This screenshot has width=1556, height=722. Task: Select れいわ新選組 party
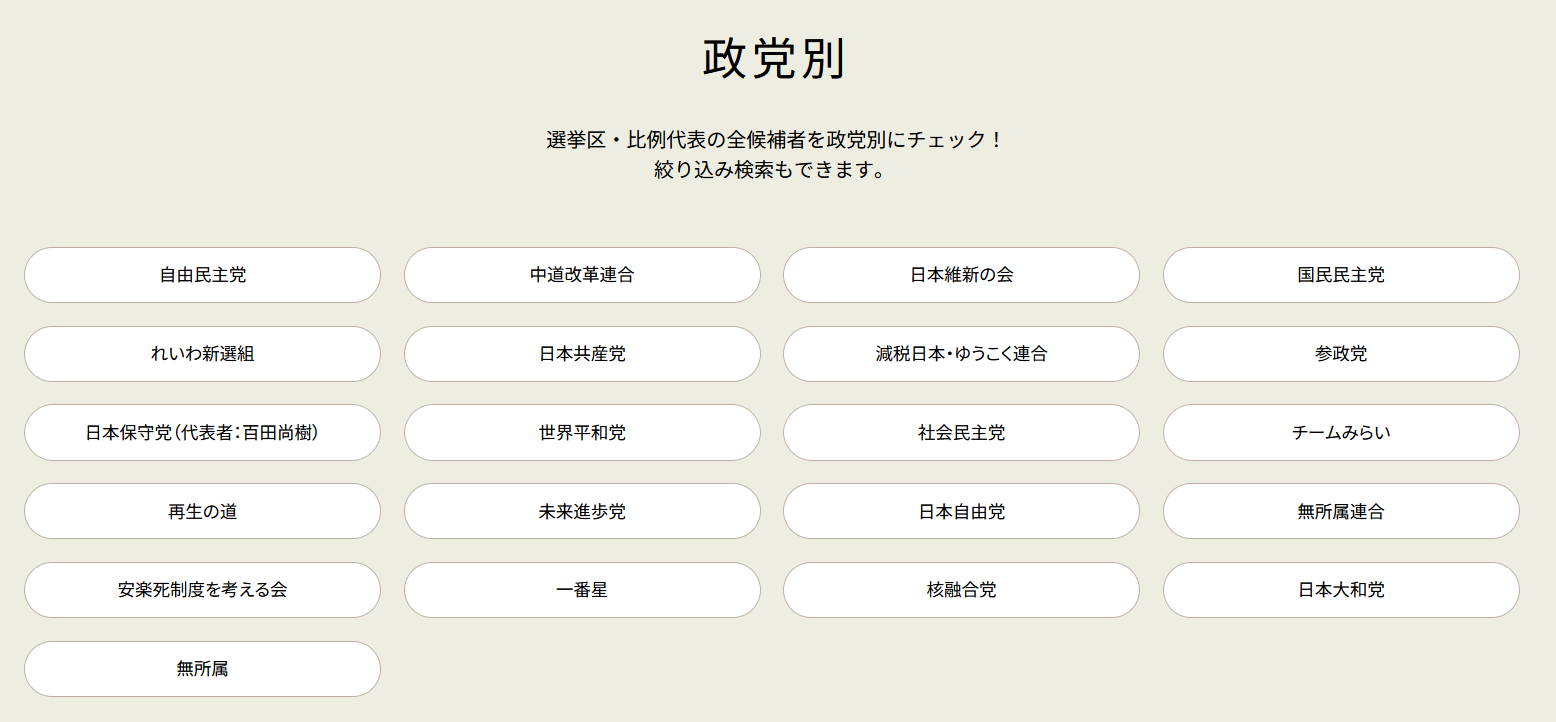202,354
